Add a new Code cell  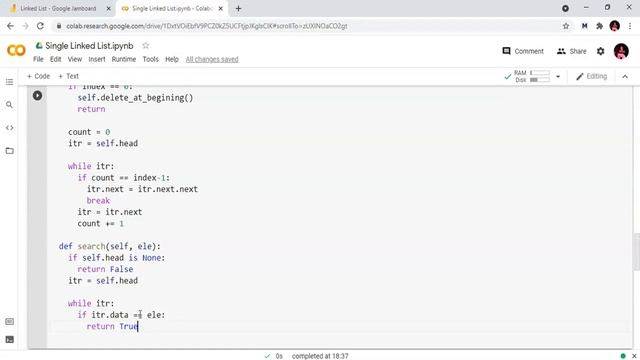(38, 76)
